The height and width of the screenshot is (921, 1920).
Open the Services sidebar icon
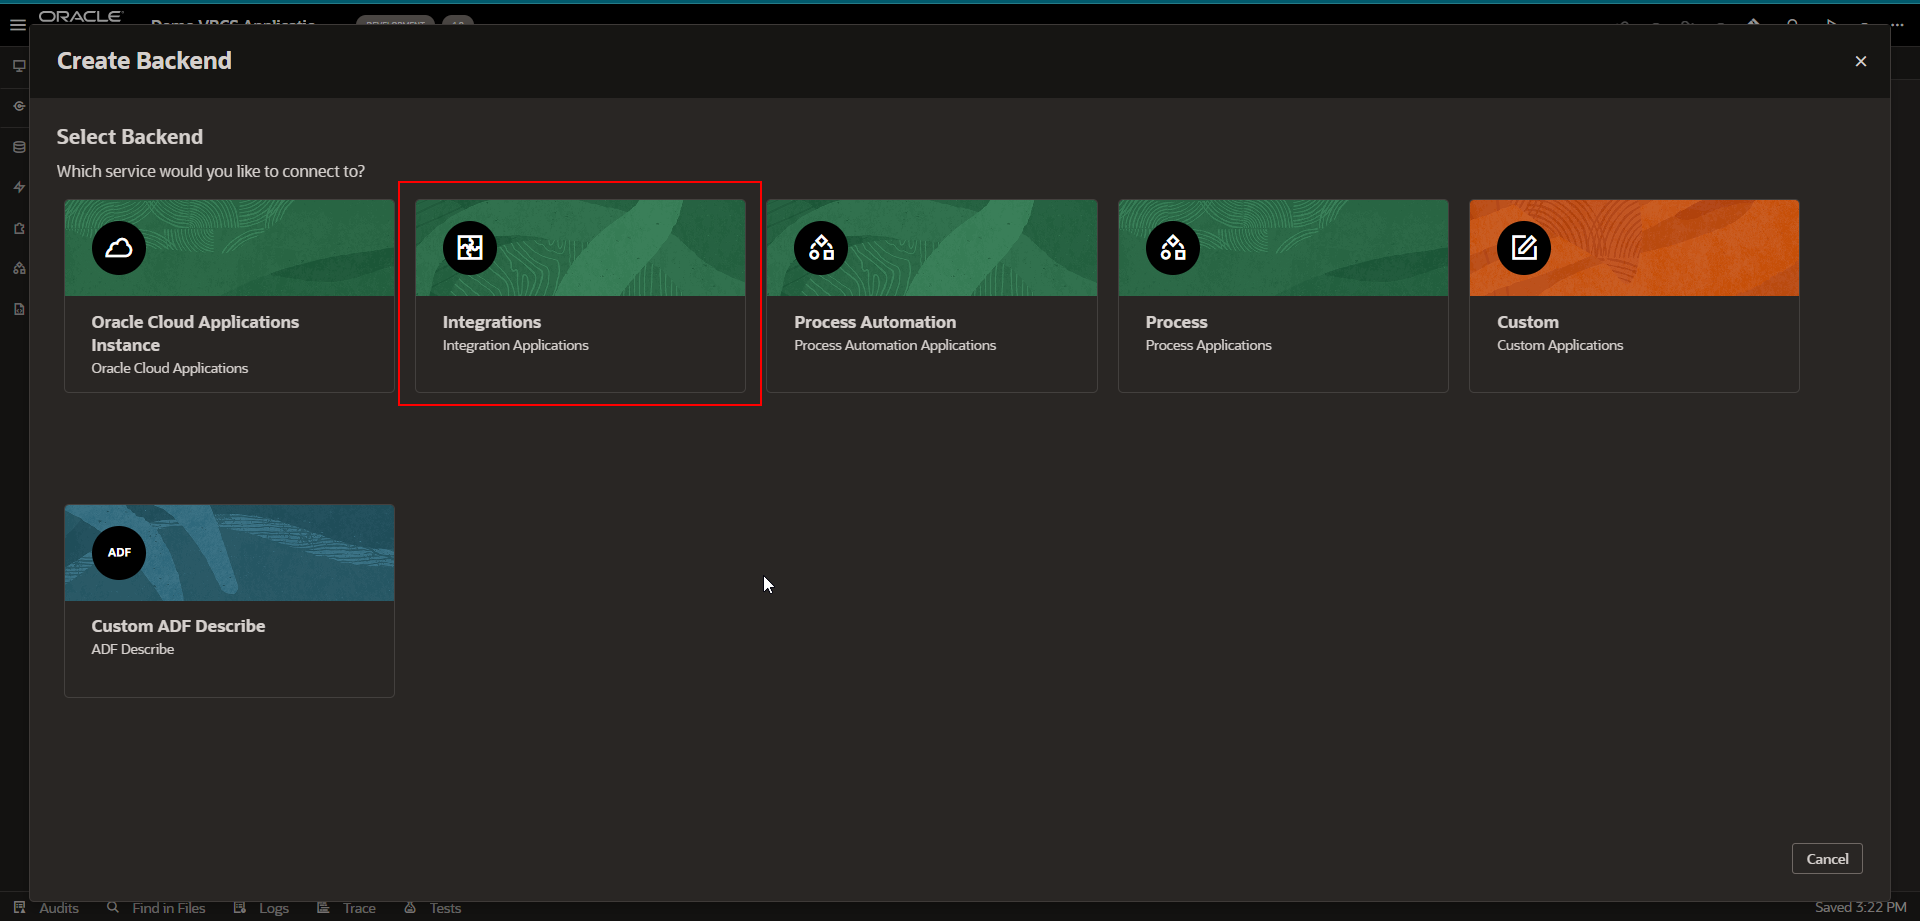point(19,106)
